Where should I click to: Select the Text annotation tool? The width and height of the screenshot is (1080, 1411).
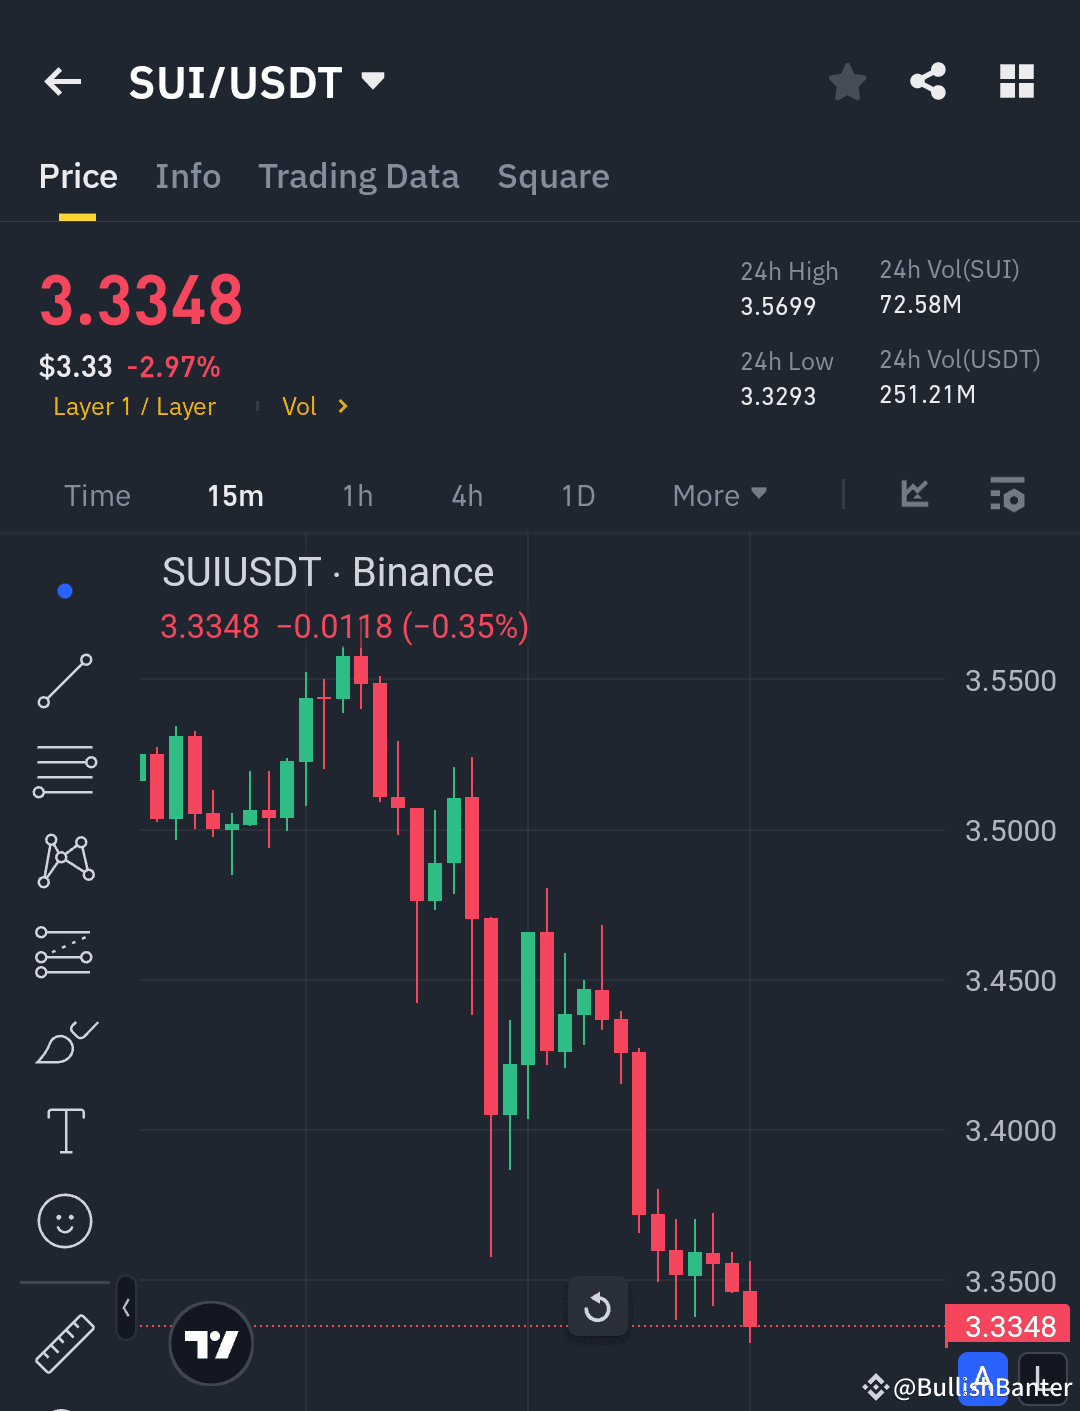click(64, 1130)
